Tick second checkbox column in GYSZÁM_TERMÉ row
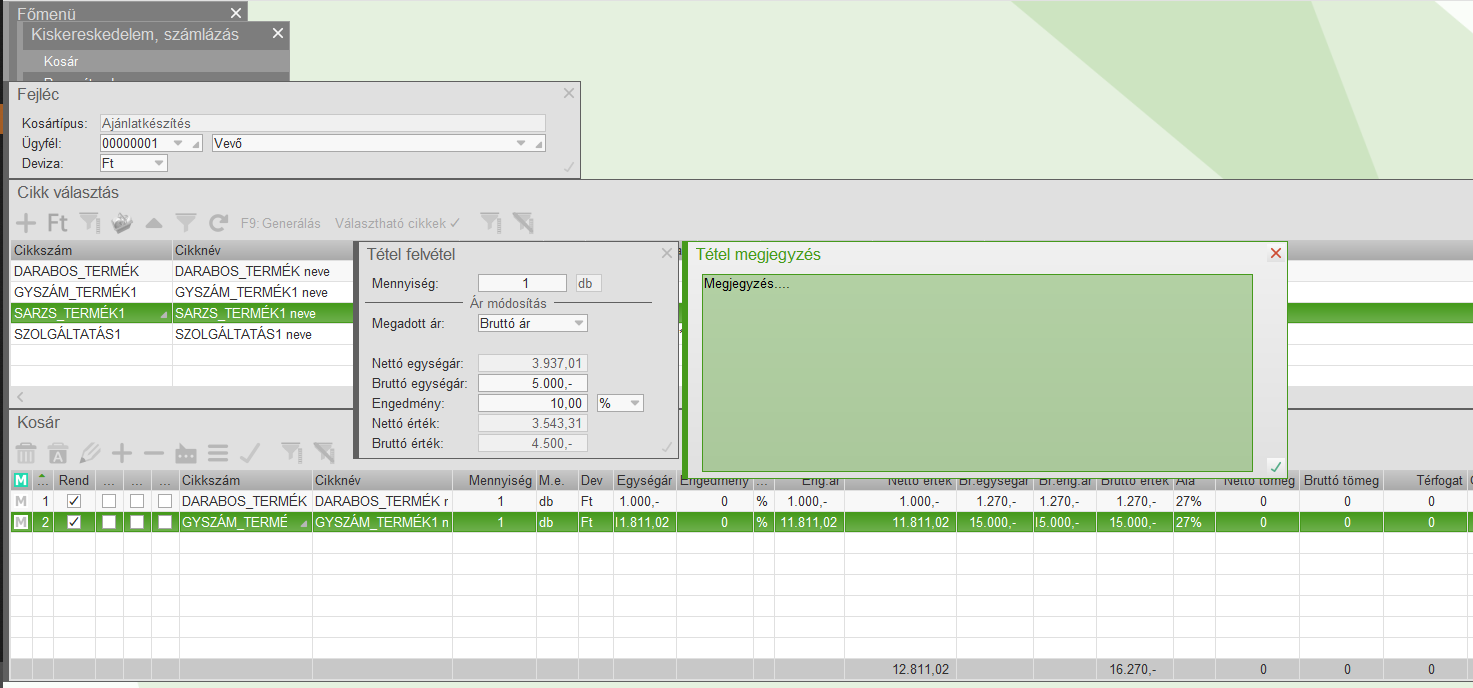1473x688 pixels. coord(109,522)
